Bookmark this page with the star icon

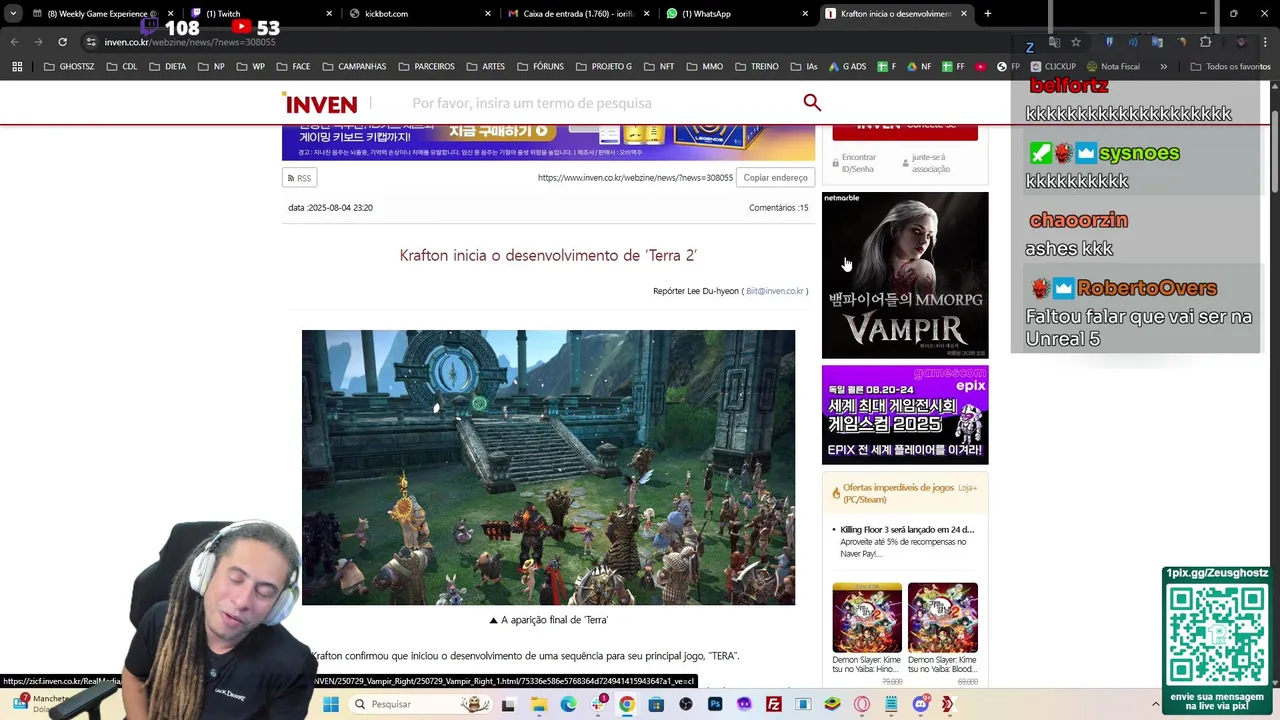pyautogui.click(x=1076, y=42)
